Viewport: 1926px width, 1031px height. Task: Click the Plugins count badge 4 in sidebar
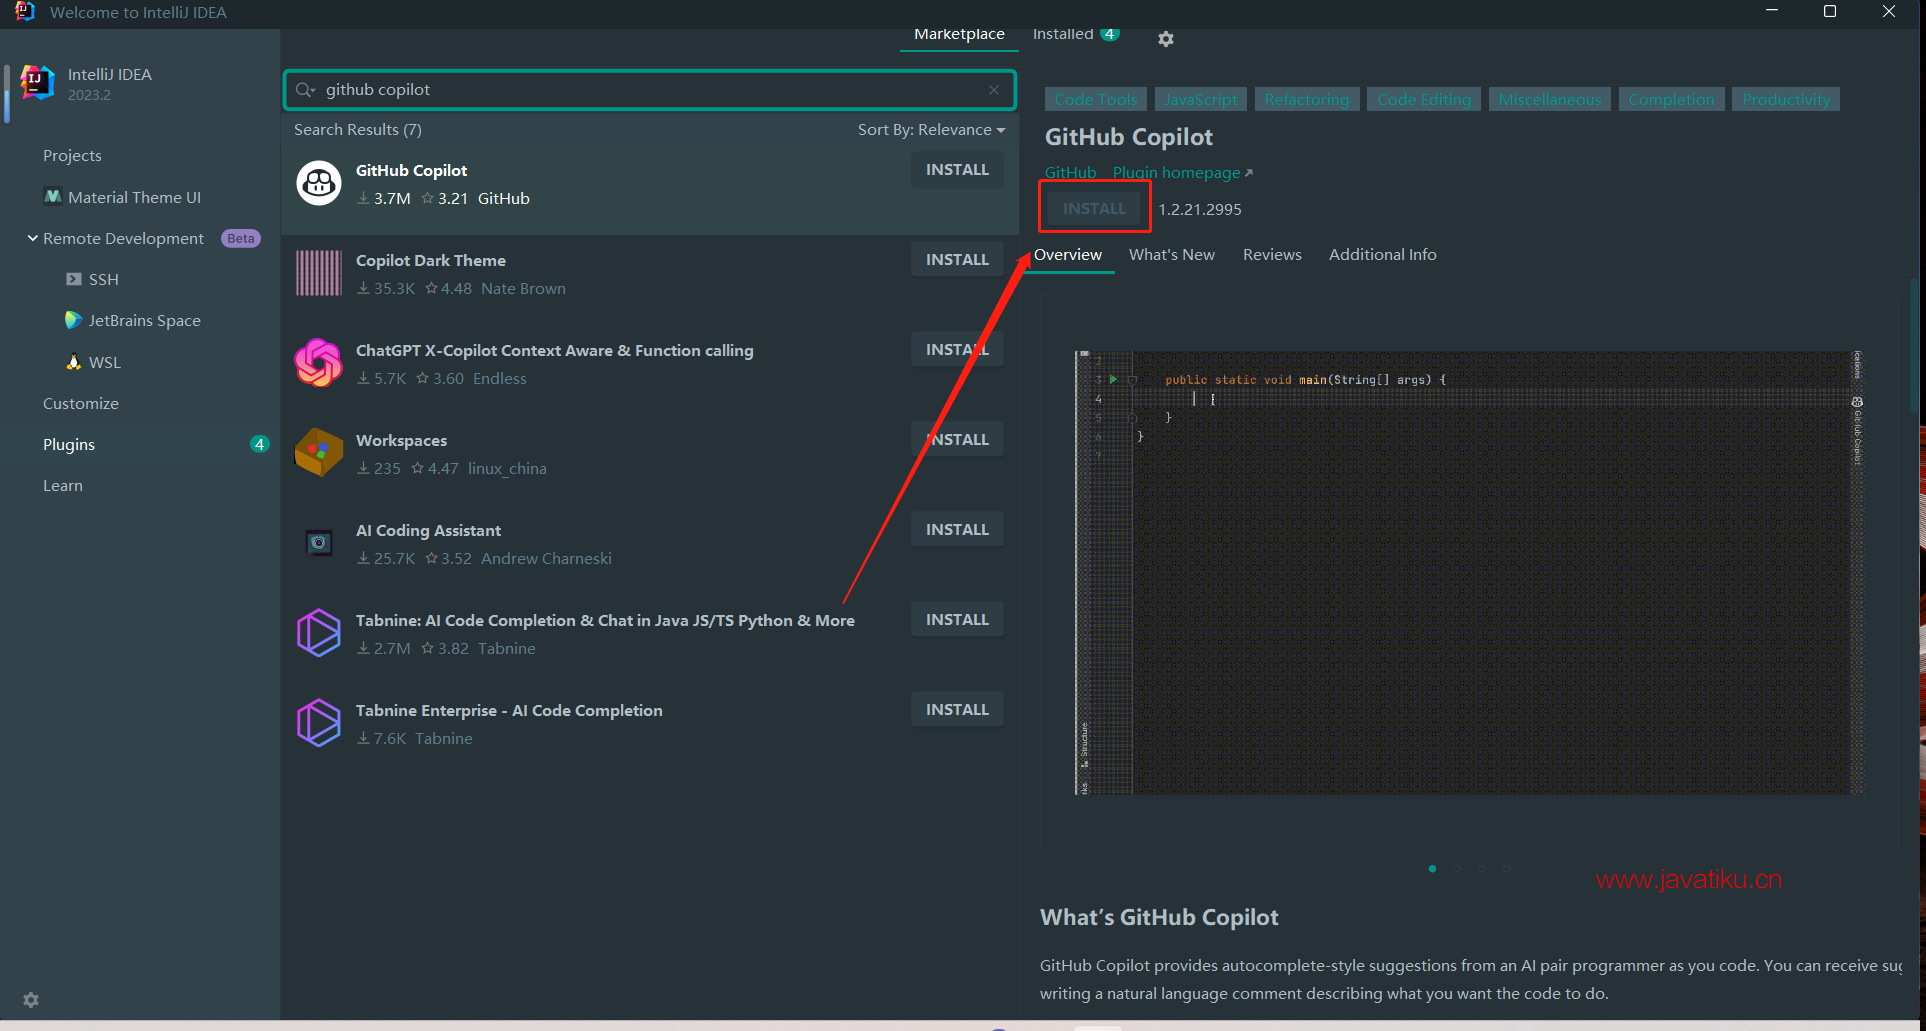tap(259, 444)
